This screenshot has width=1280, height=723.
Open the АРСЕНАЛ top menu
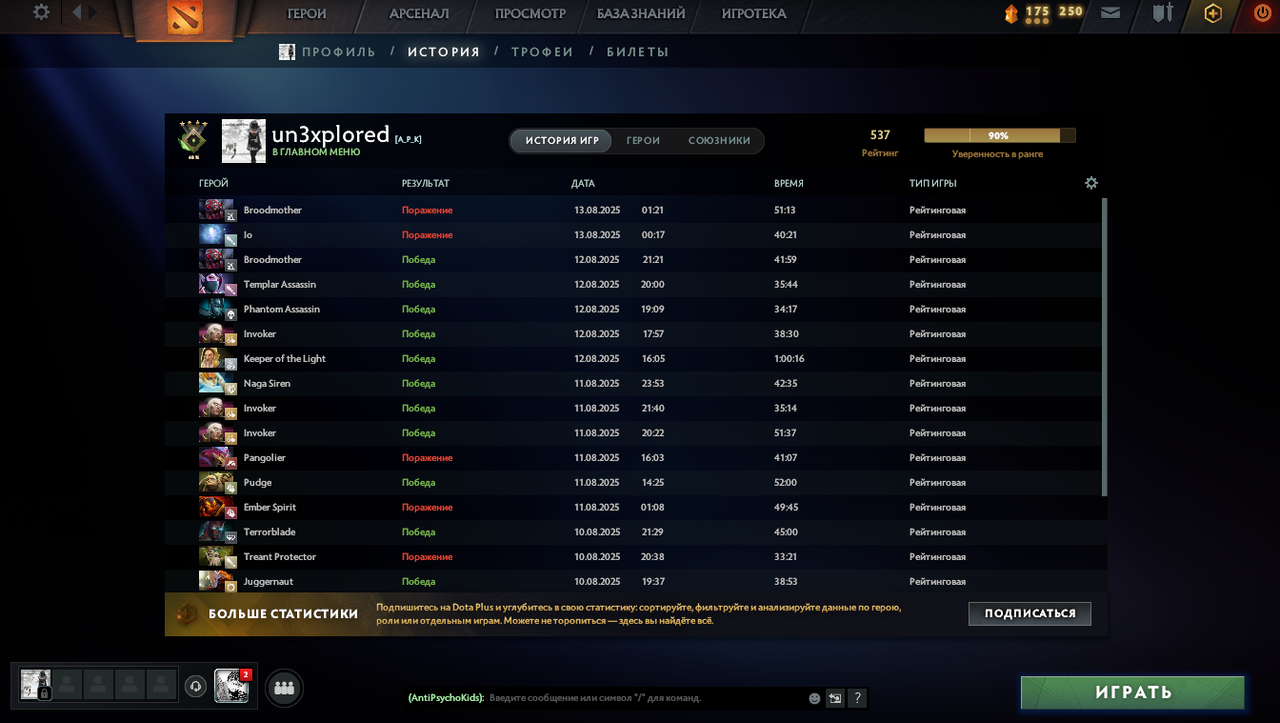419,14
